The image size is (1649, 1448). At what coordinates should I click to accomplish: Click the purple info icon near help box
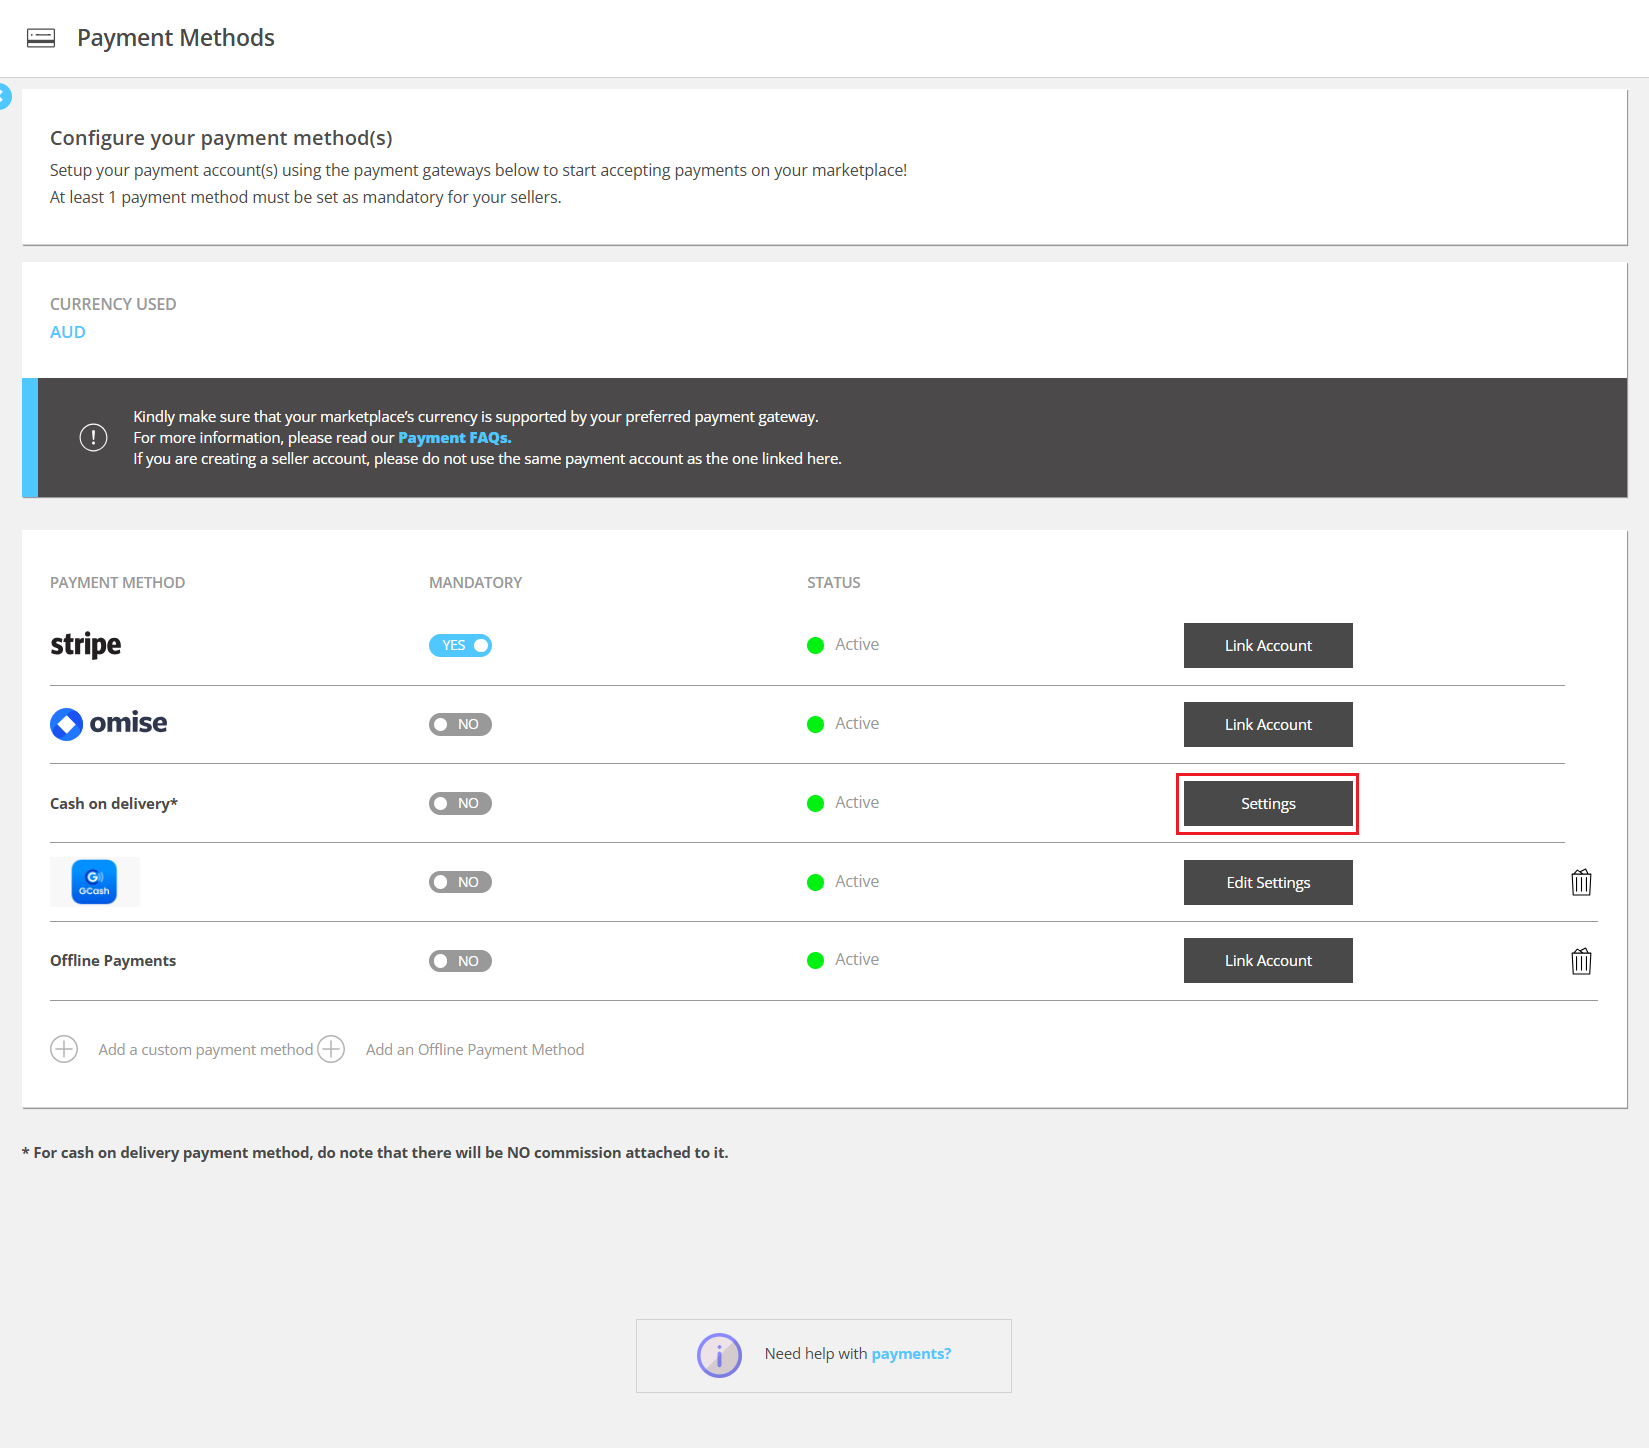tap(719, 1356)
